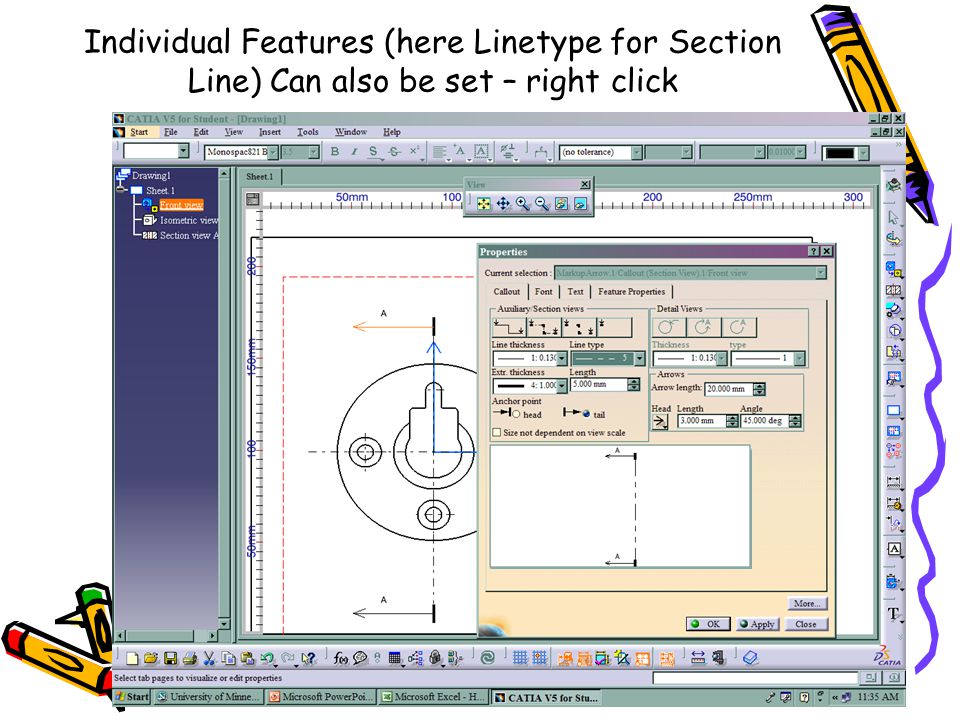
Task: Click the More... button
Action: tap(807, 604)
